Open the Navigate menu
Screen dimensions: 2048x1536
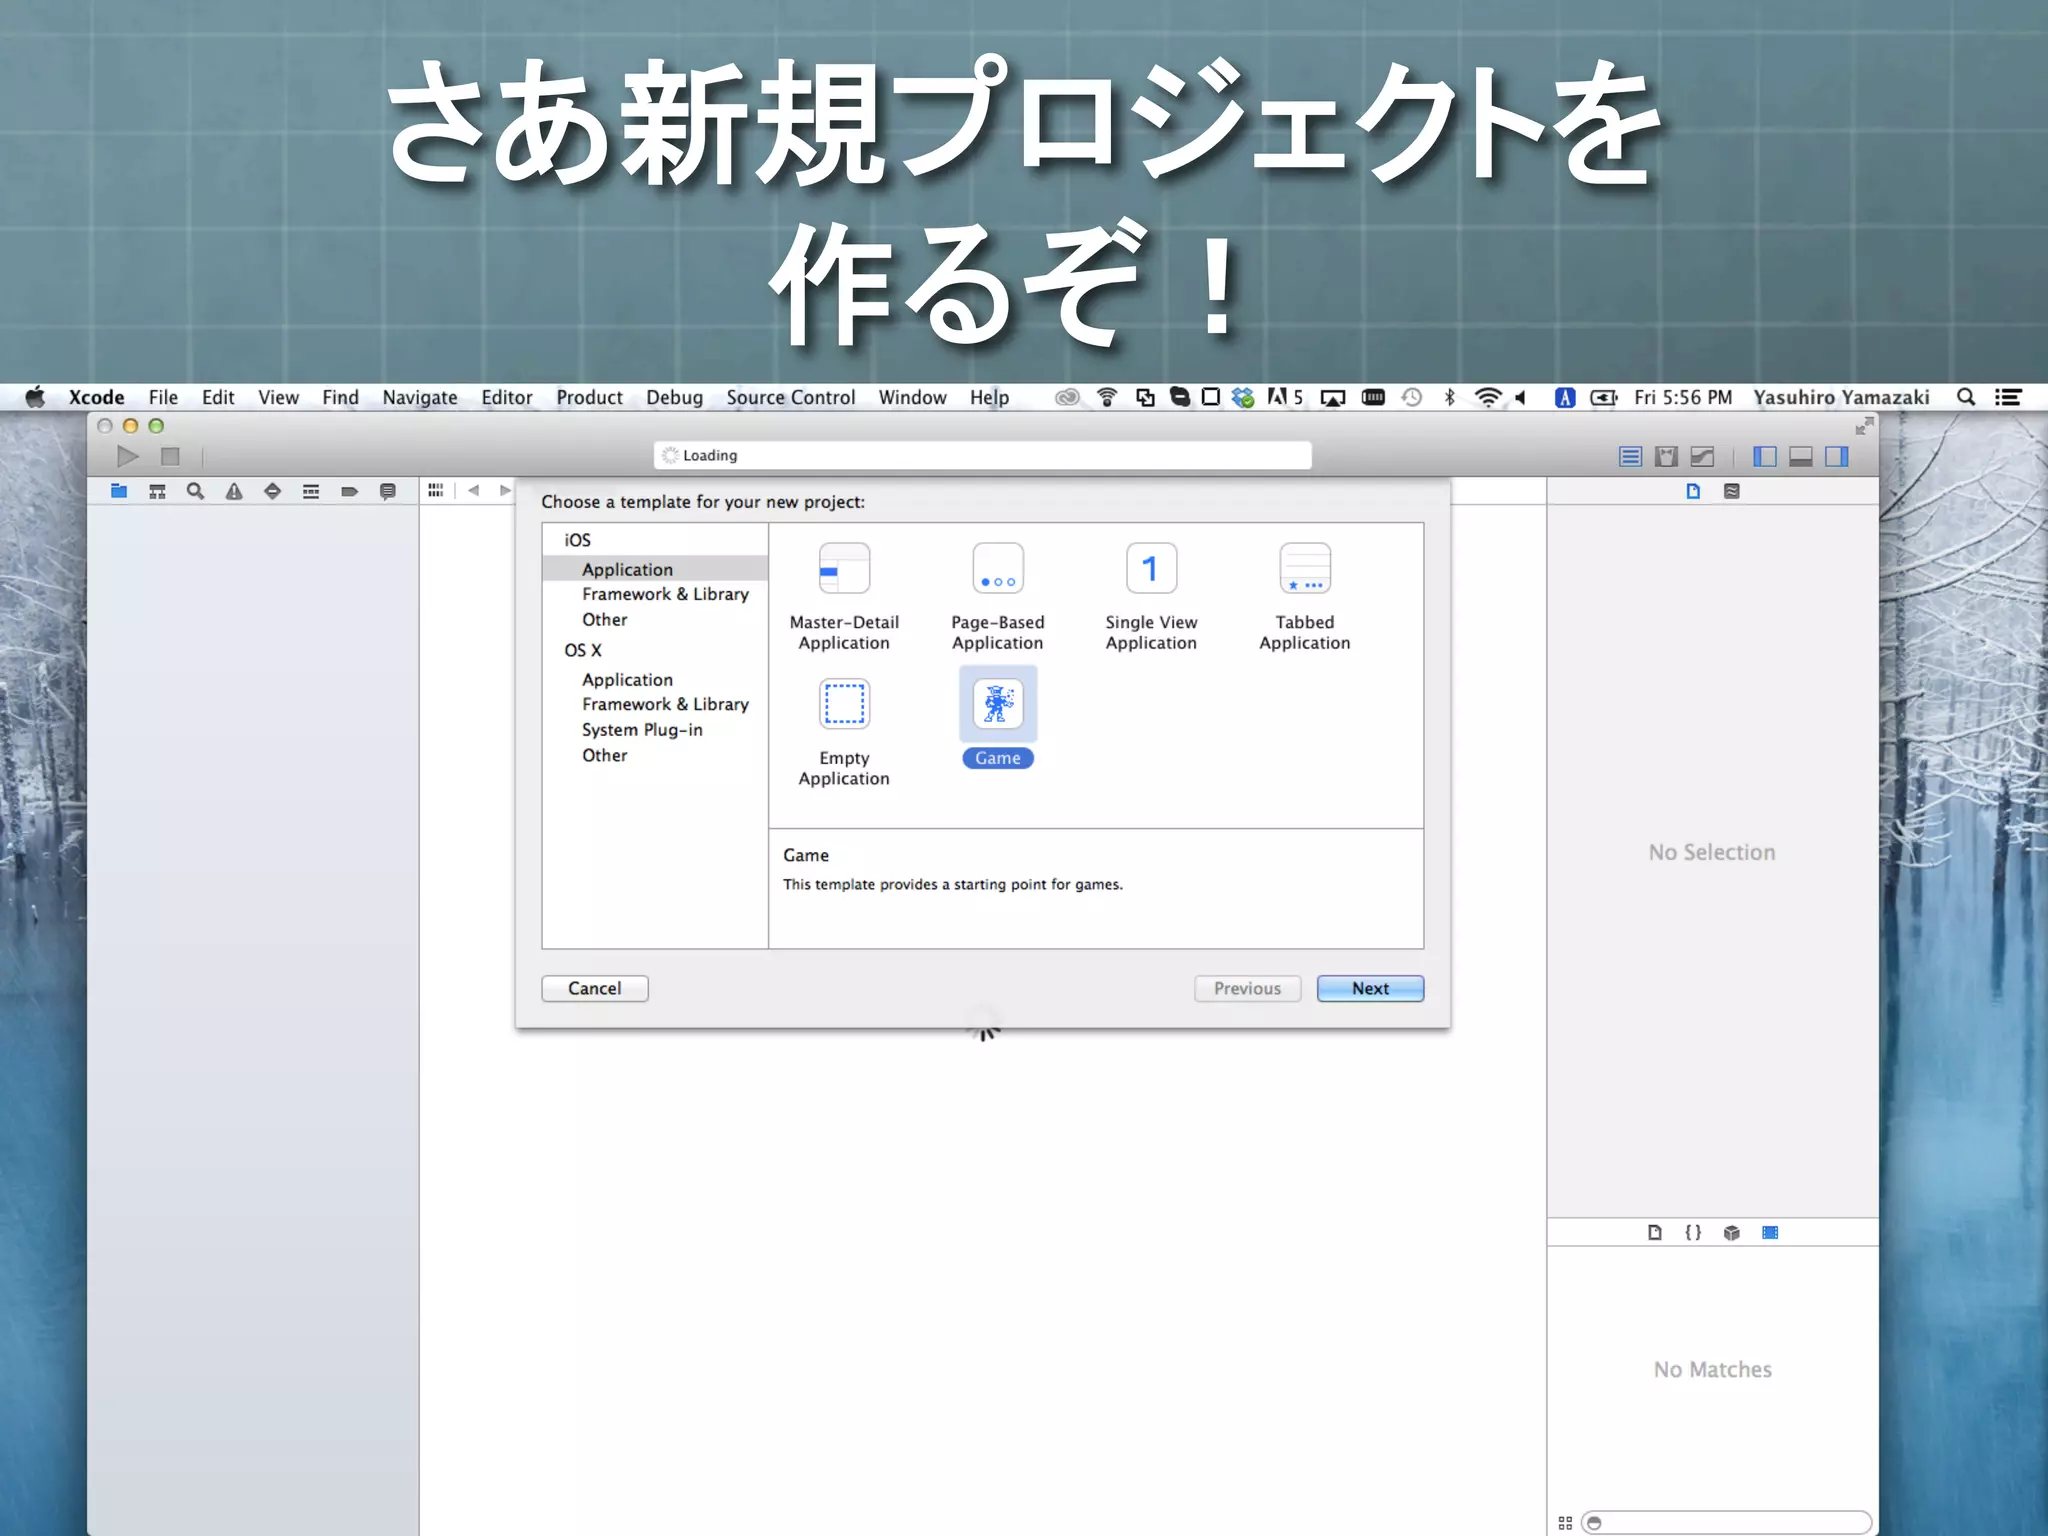coord(420,397)
